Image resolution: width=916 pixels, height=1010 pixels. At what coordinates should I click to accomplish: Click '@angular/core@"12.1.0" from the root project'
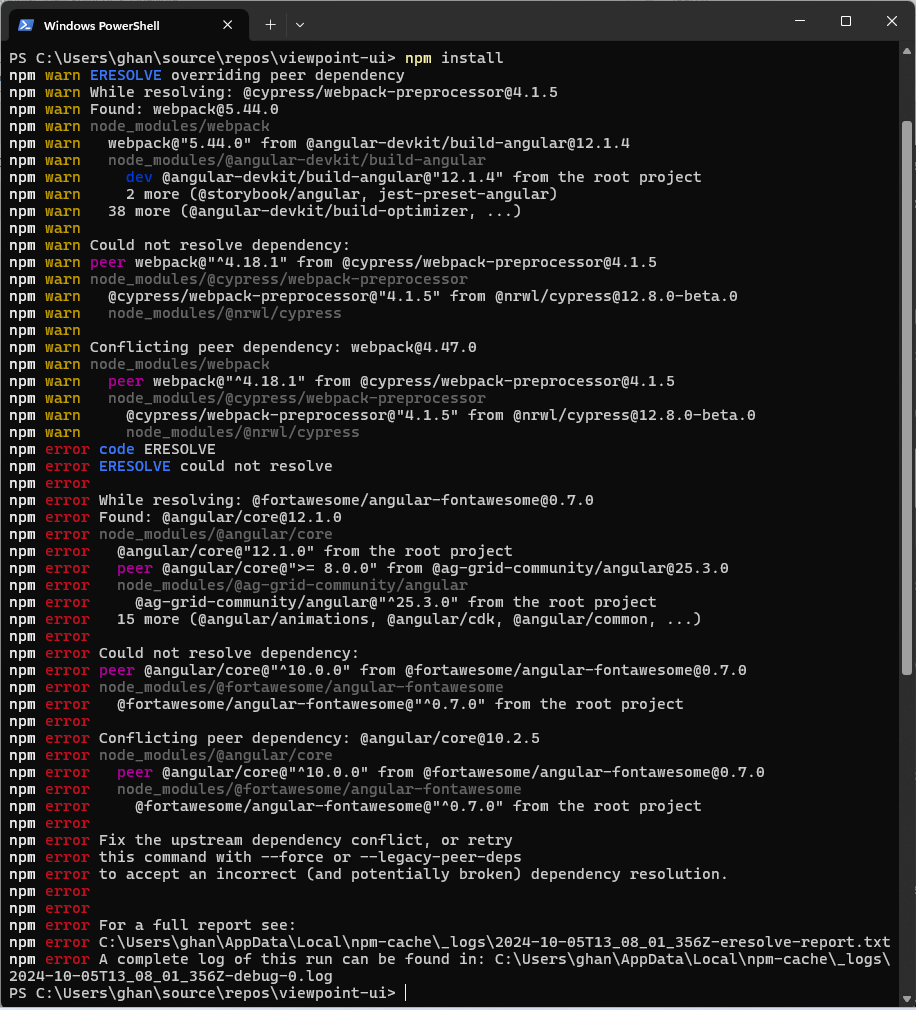(314, 551)
